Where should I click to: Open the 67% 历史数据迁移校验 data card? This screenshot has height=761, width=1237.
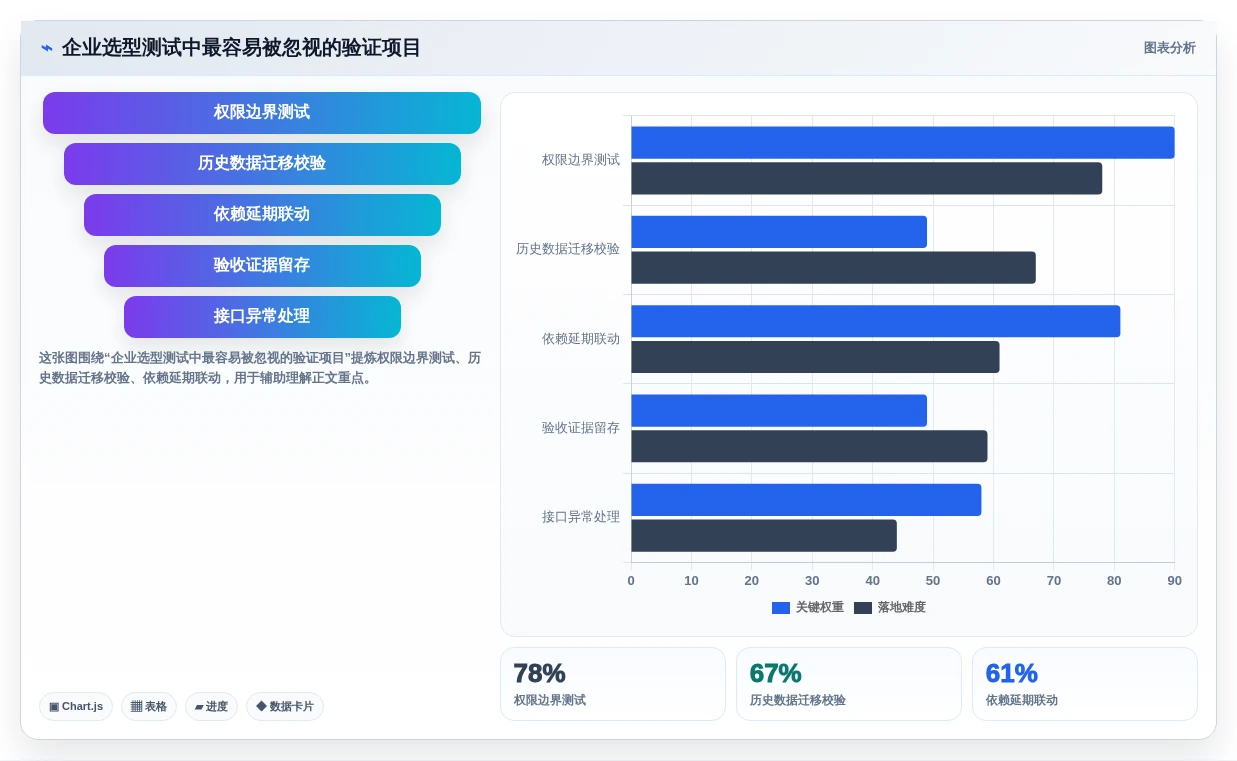point(849,684)
